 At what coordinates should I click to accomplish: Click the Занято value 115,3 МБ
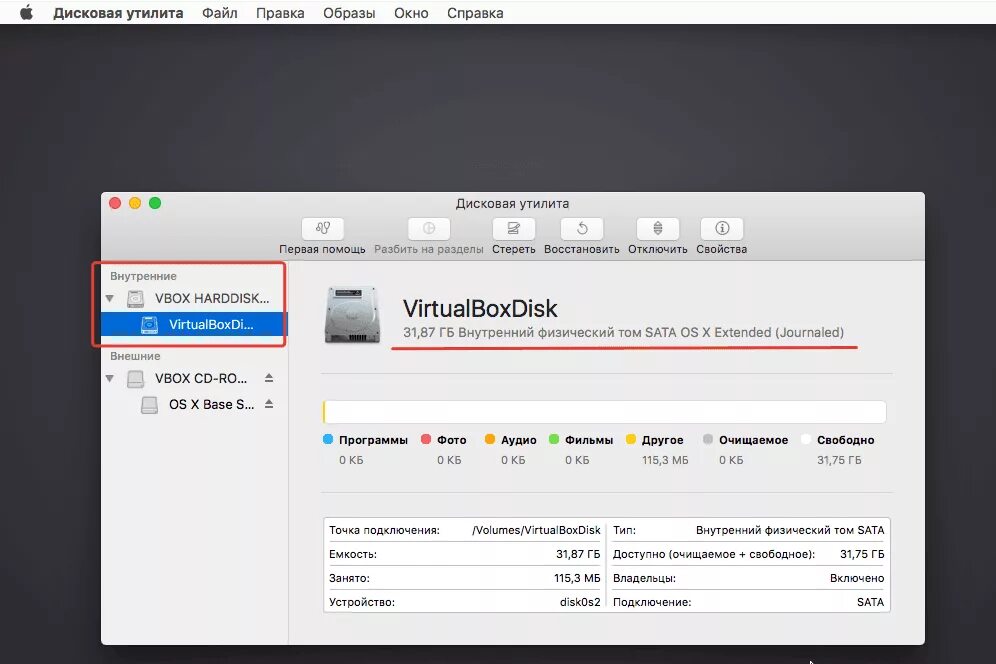click(577, 578)
